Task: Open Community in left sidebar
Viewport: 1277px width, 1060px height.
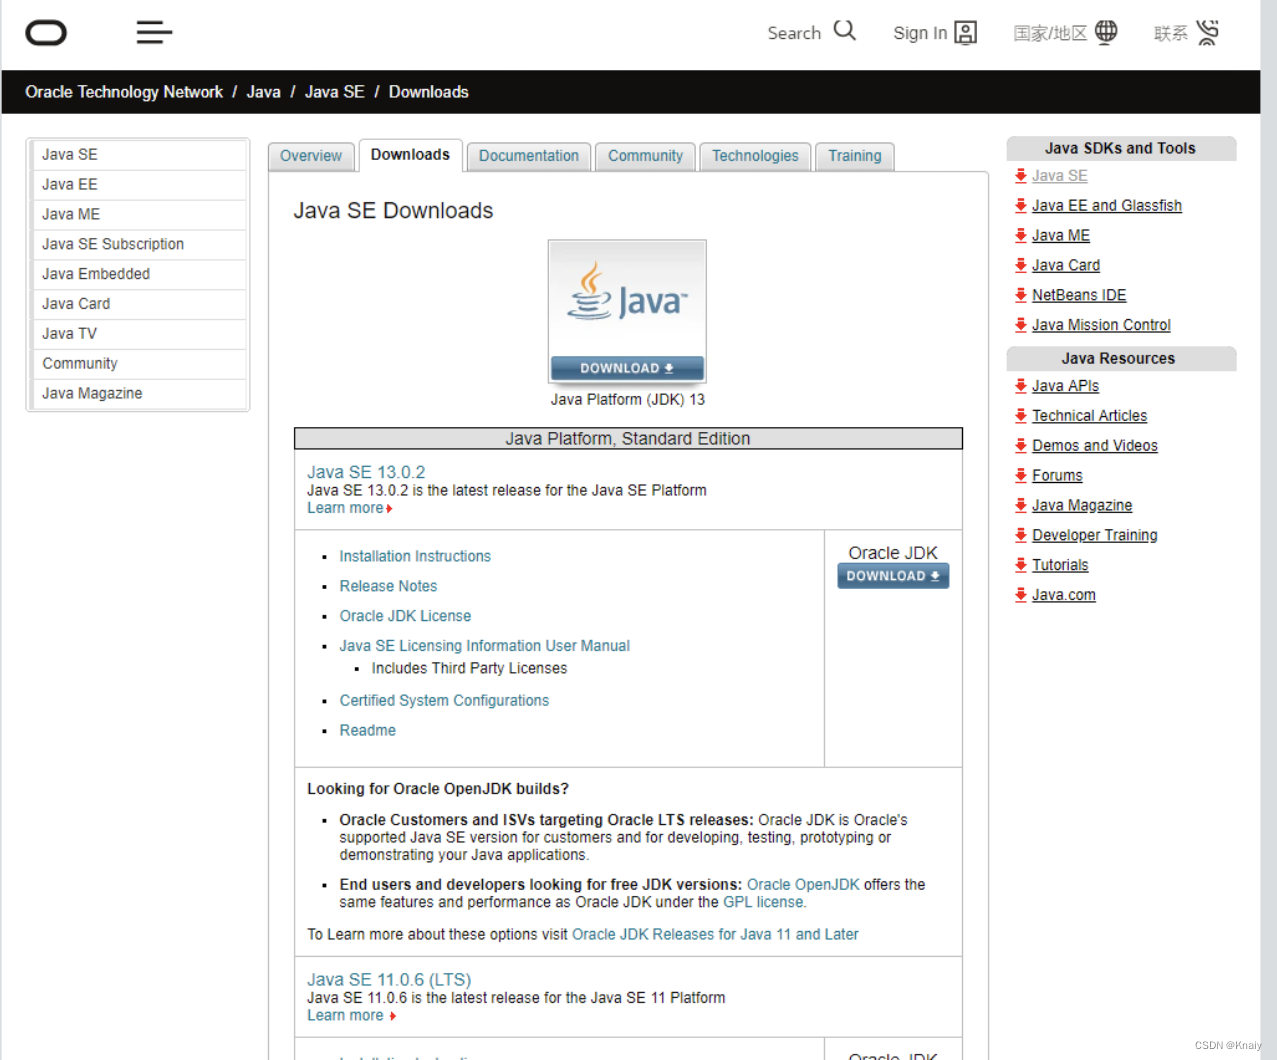Action: tap(138, 365)
